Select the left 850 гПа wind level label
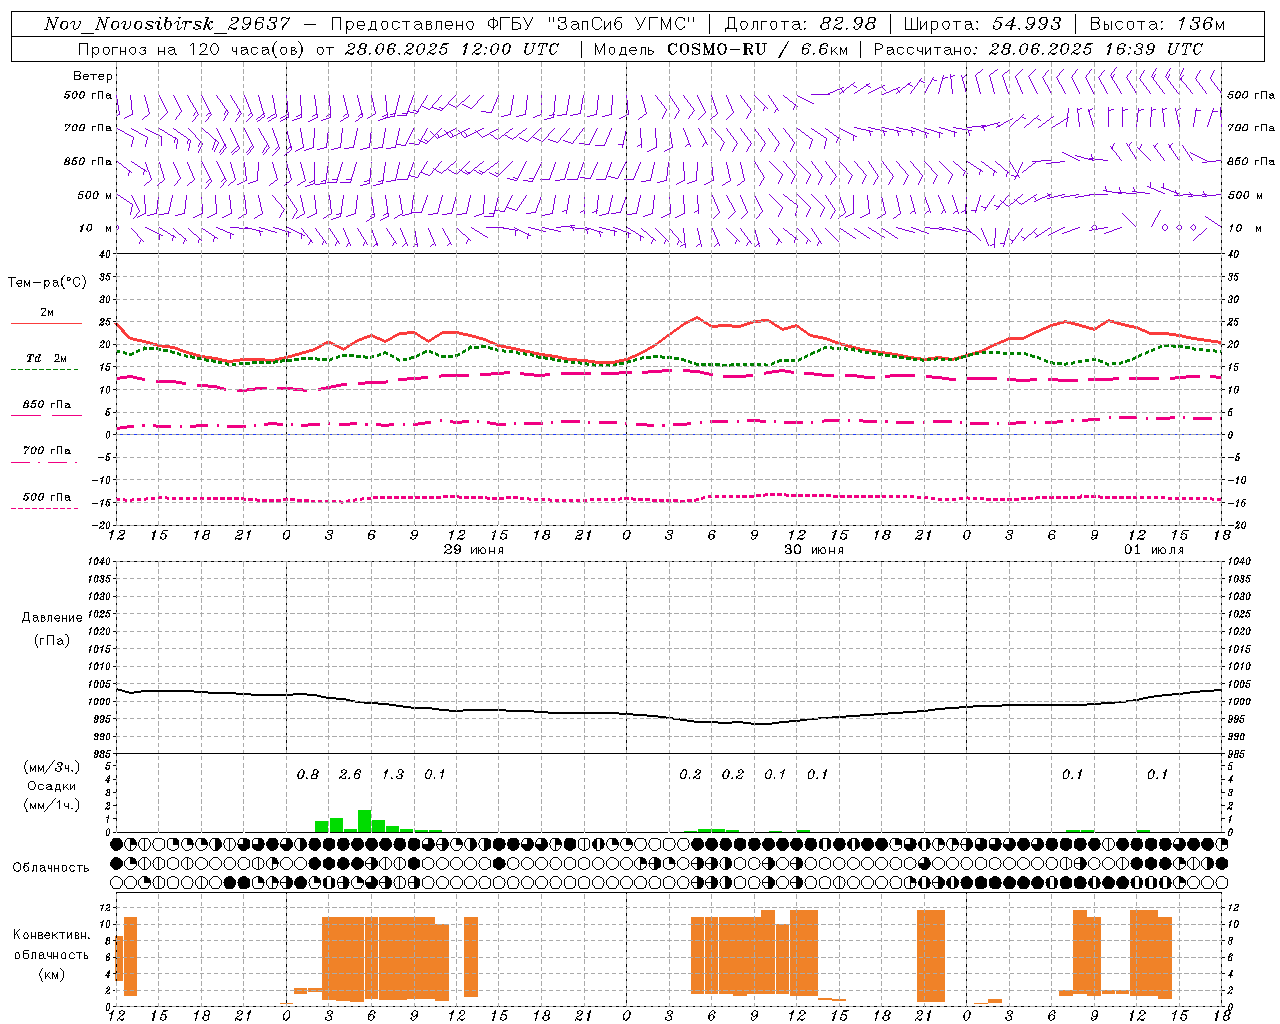The width and height of the screenshot is (1280, 1024). click(88, 161)
